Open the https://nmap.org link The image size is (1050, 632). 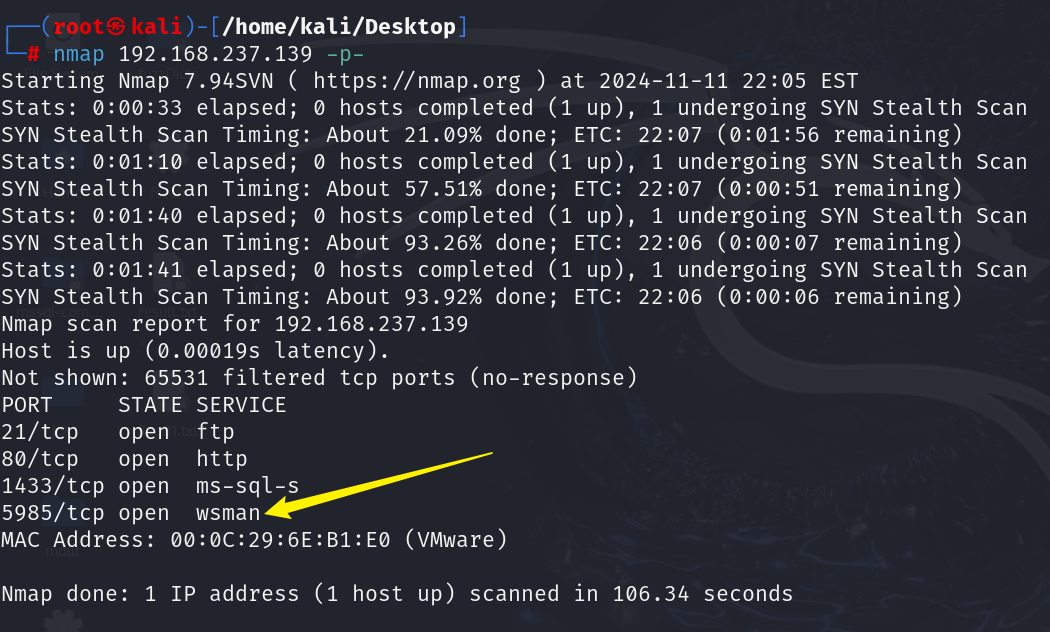tap(417, 81)
